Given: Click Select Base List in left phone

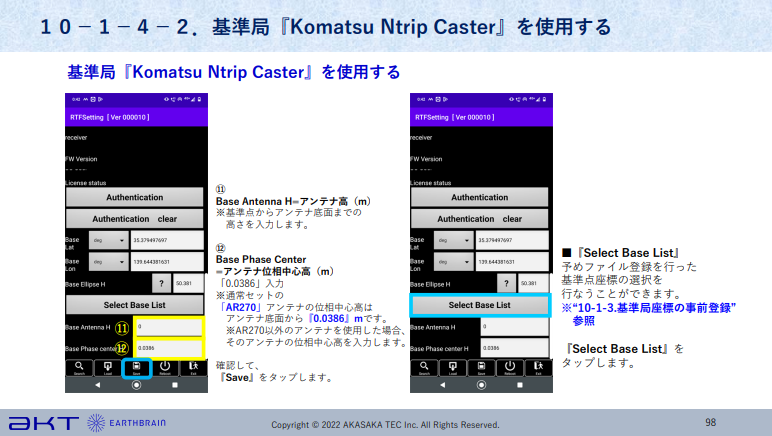Looking at the screenshot, I should pyautogui.click(x=134, y=305).
